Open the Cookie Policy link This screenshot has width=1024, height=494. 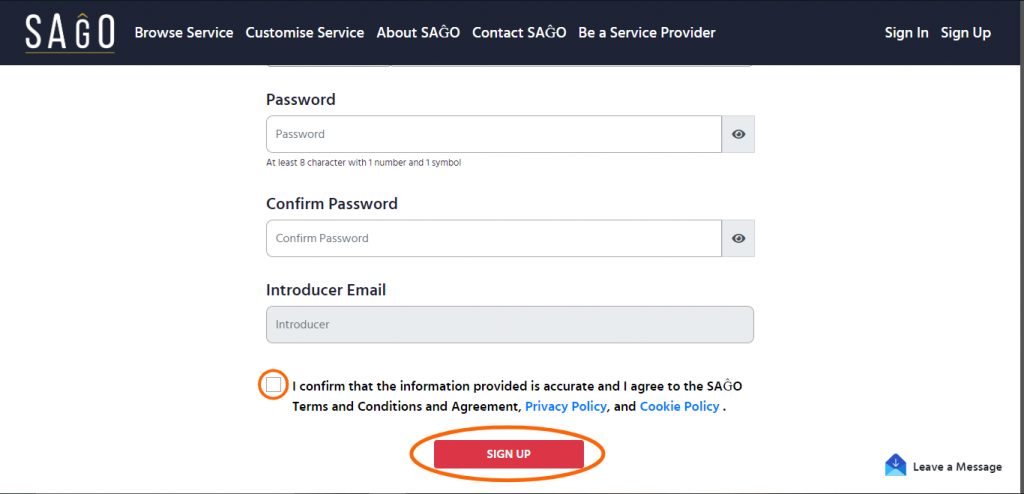click(x=679, y=407)
